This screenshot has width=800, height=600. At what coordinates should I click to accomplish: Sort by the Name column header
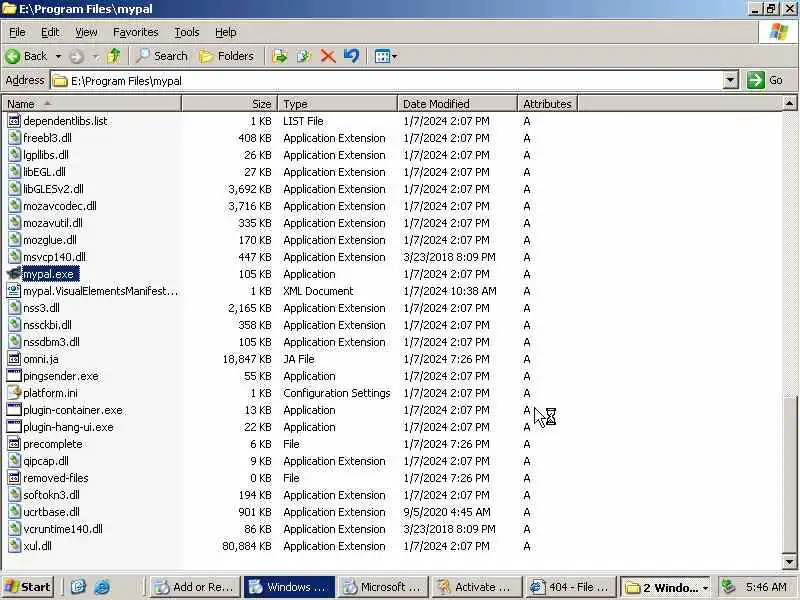91,104
